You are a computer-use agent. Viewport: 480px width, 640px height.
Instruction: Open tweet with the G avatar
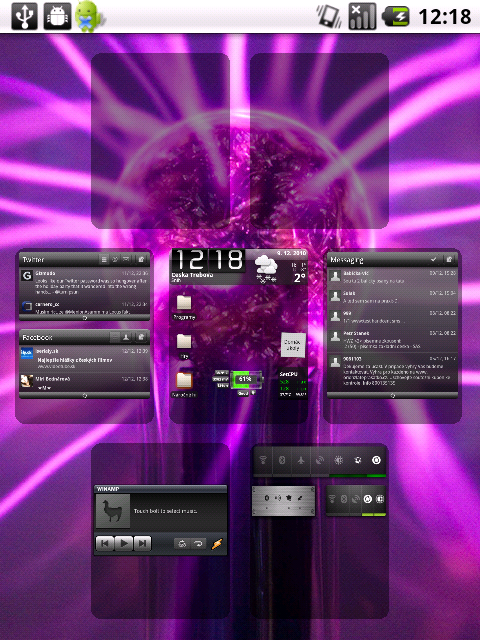coord(84,282)
